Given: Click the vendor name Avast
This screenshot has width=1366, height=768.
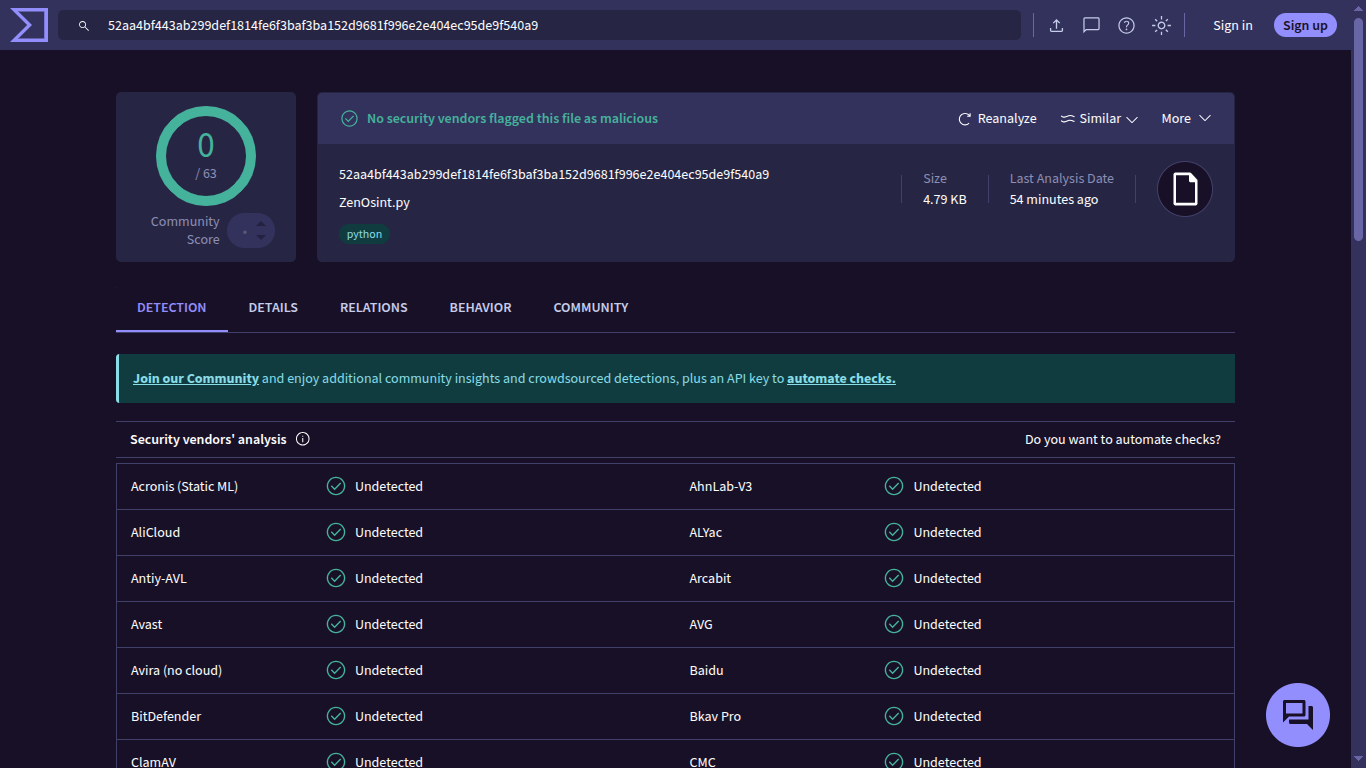Looking at the screenshot, I should (146, 624).
